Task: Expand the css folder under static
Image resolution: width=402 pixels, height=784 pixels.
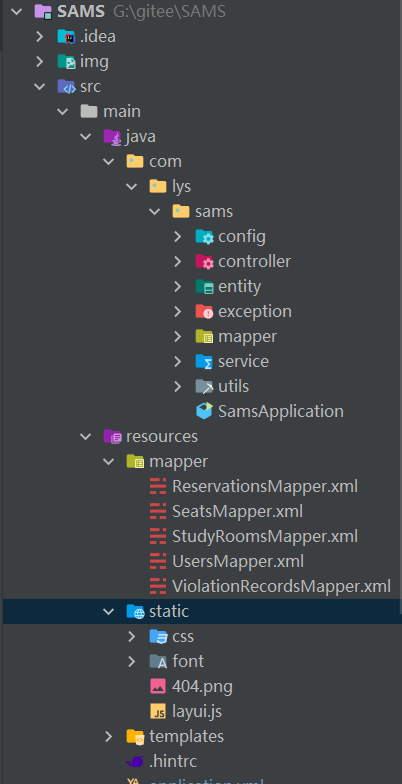Action: tap(132, 636)
